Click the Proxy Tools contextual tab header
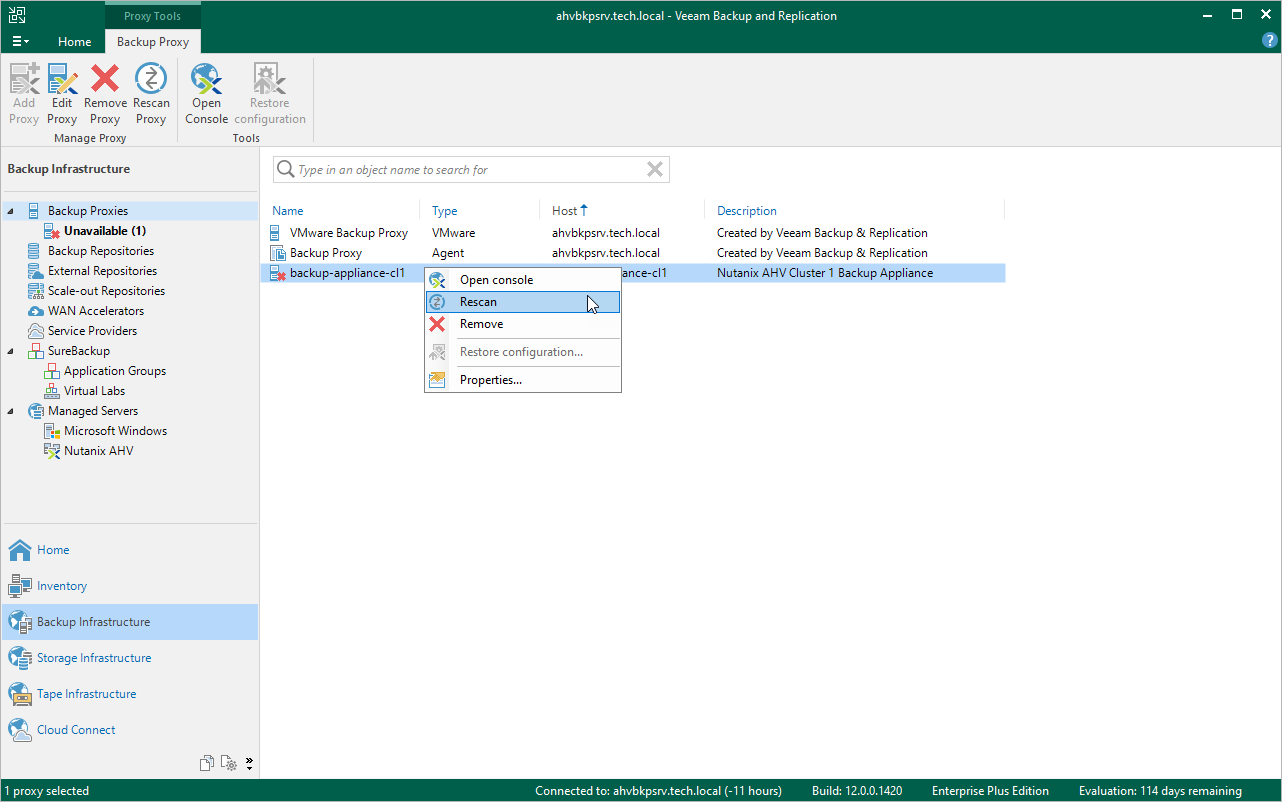This screenshot has height=802, width=1282. pyautogui.click(x=153, y=16)
